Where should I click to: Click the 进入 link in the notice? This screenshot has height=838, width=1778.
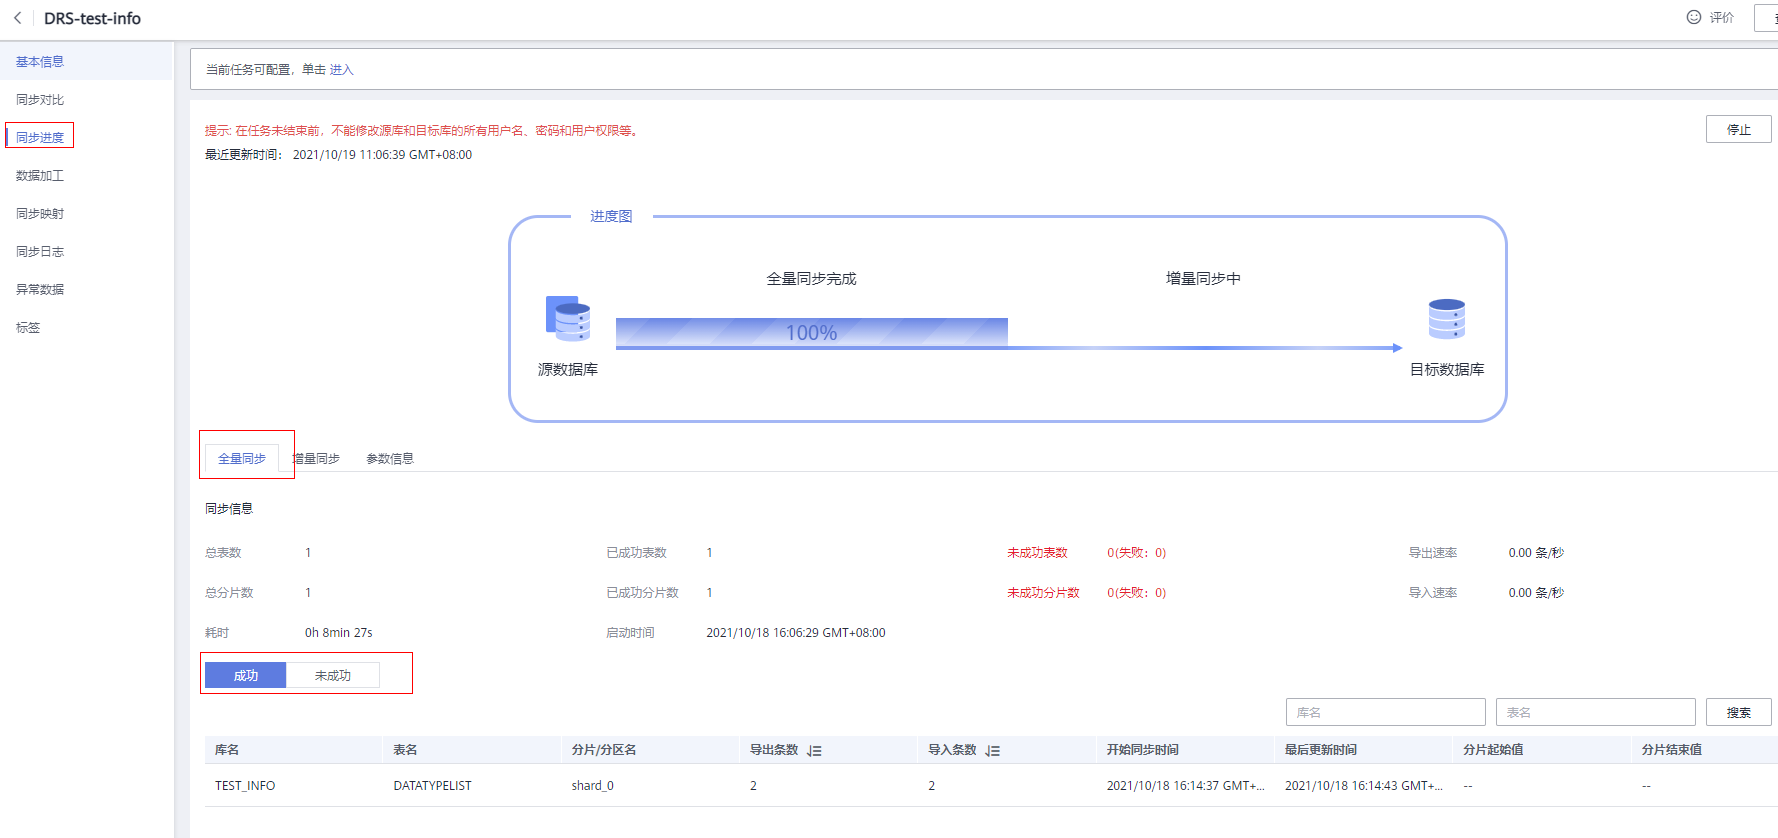tap(341, 70)
